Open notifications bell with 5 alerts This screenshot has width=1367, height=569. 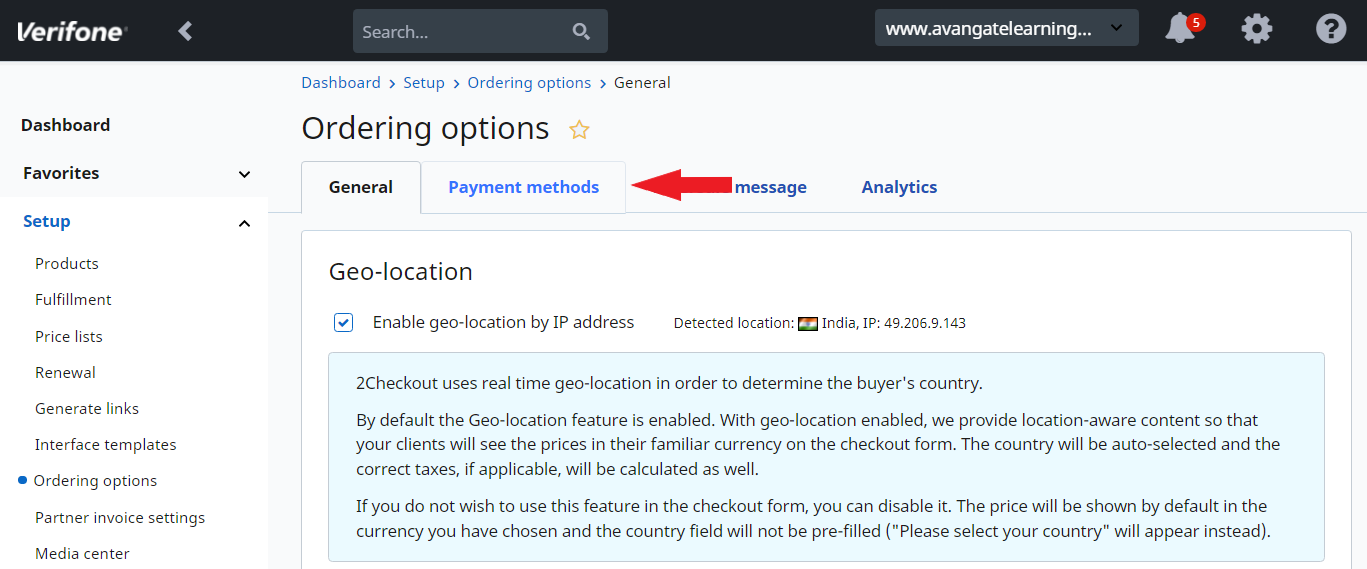(1182, 28)
